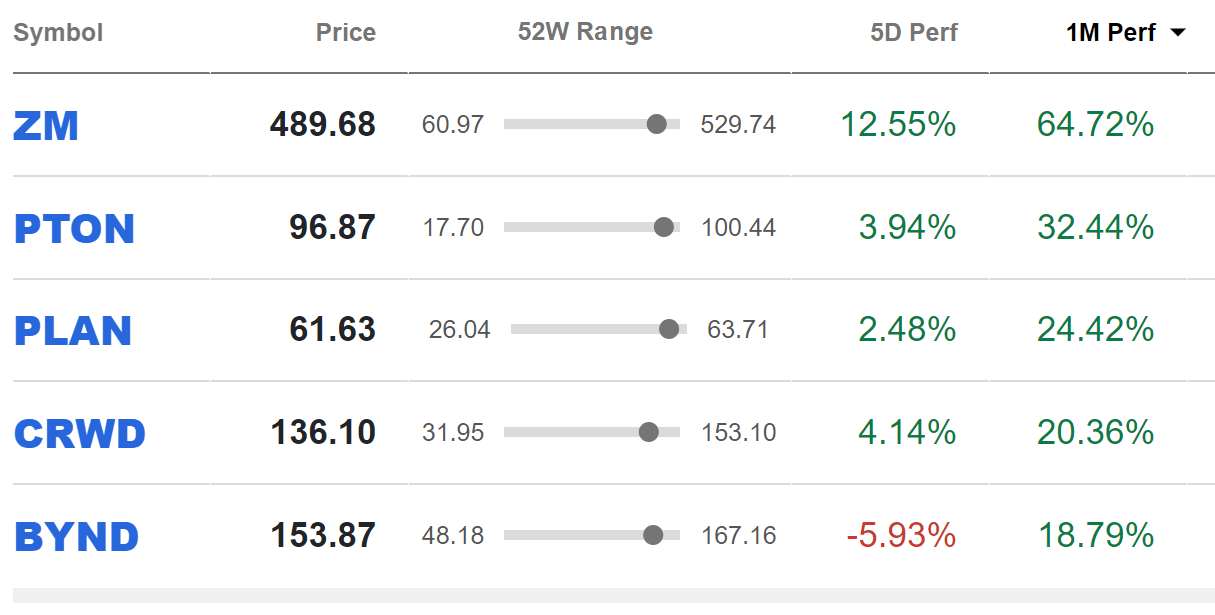Sort the table by Symbol column
1215x615 pixels.
[58, 33]
